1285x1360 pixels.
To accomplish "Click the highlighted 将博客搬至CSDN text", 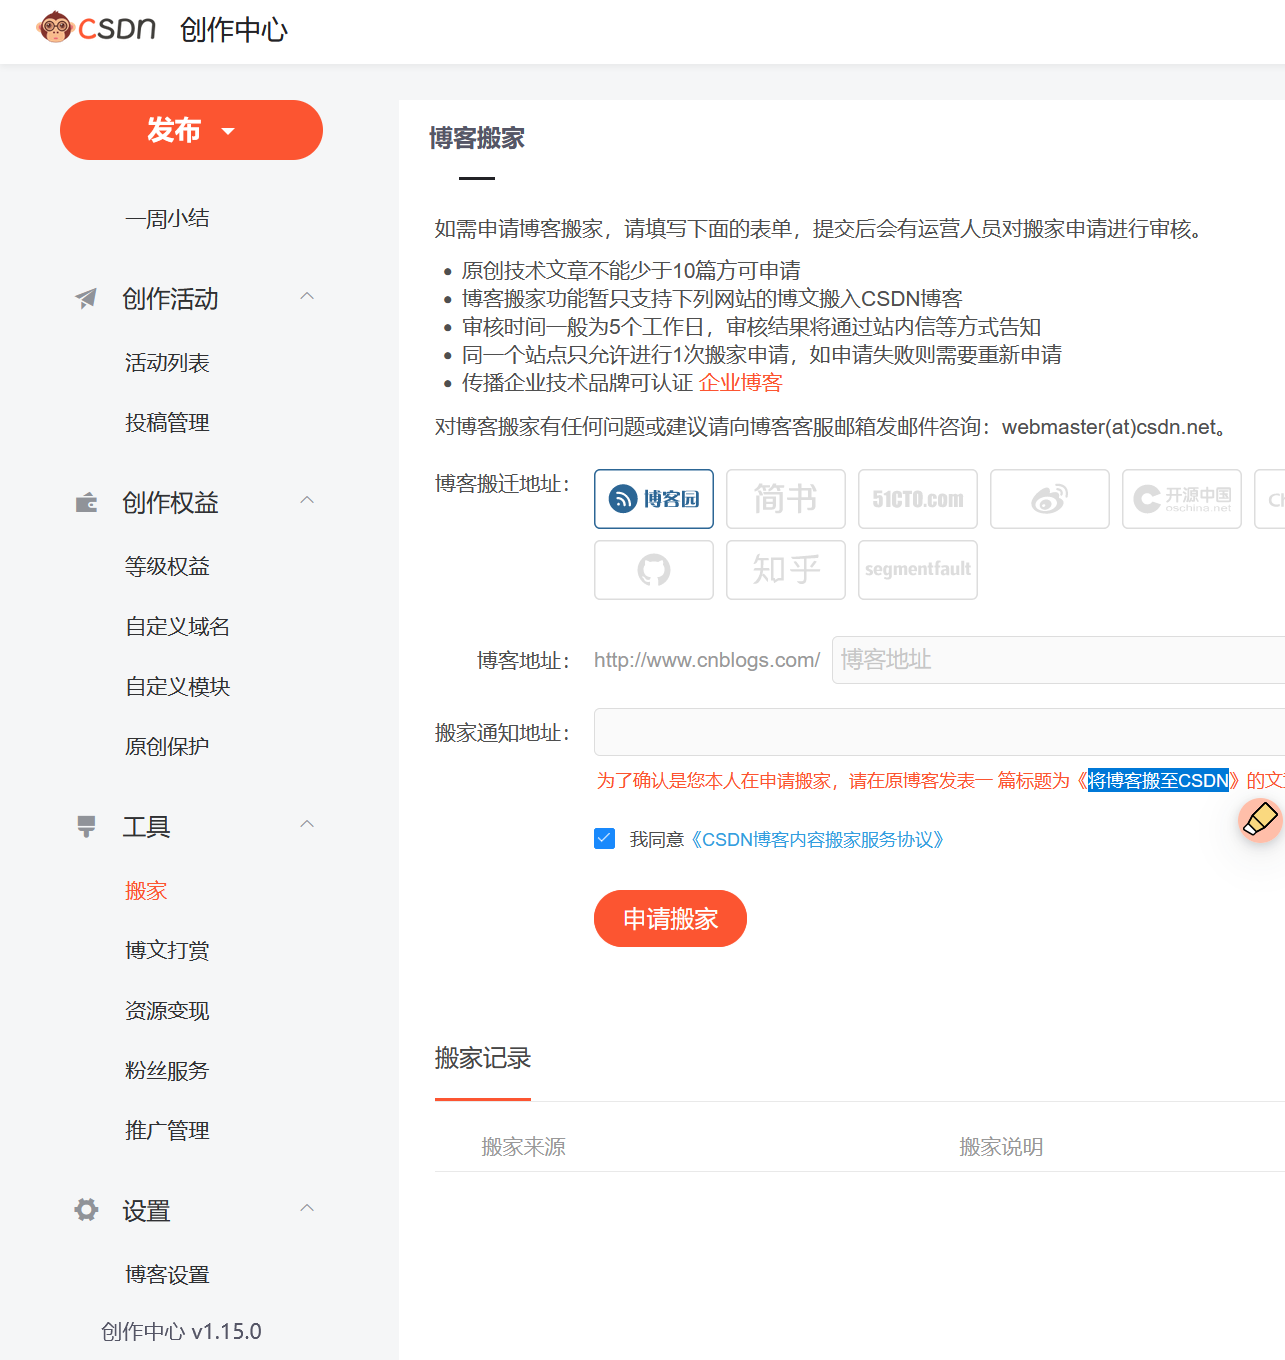I will (x=1158, y=781).
